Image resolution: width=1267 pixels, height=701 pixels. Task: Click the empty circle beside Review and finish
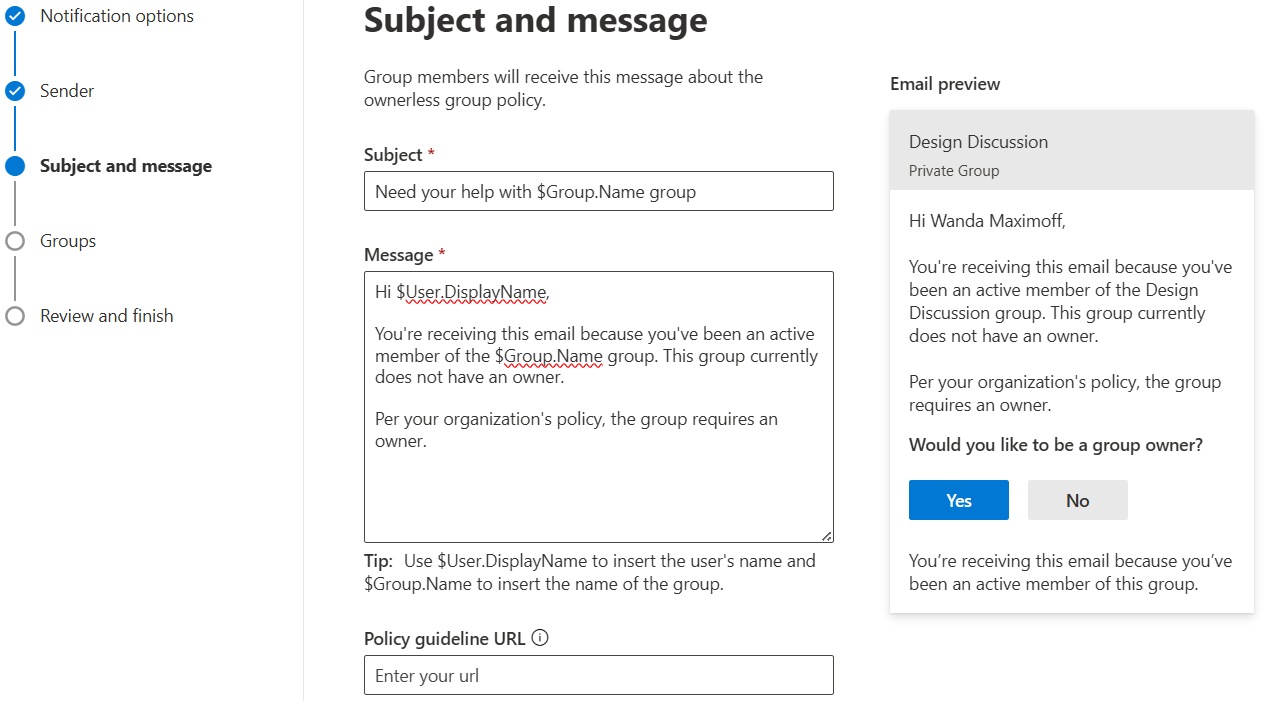(x=15, y=315)
